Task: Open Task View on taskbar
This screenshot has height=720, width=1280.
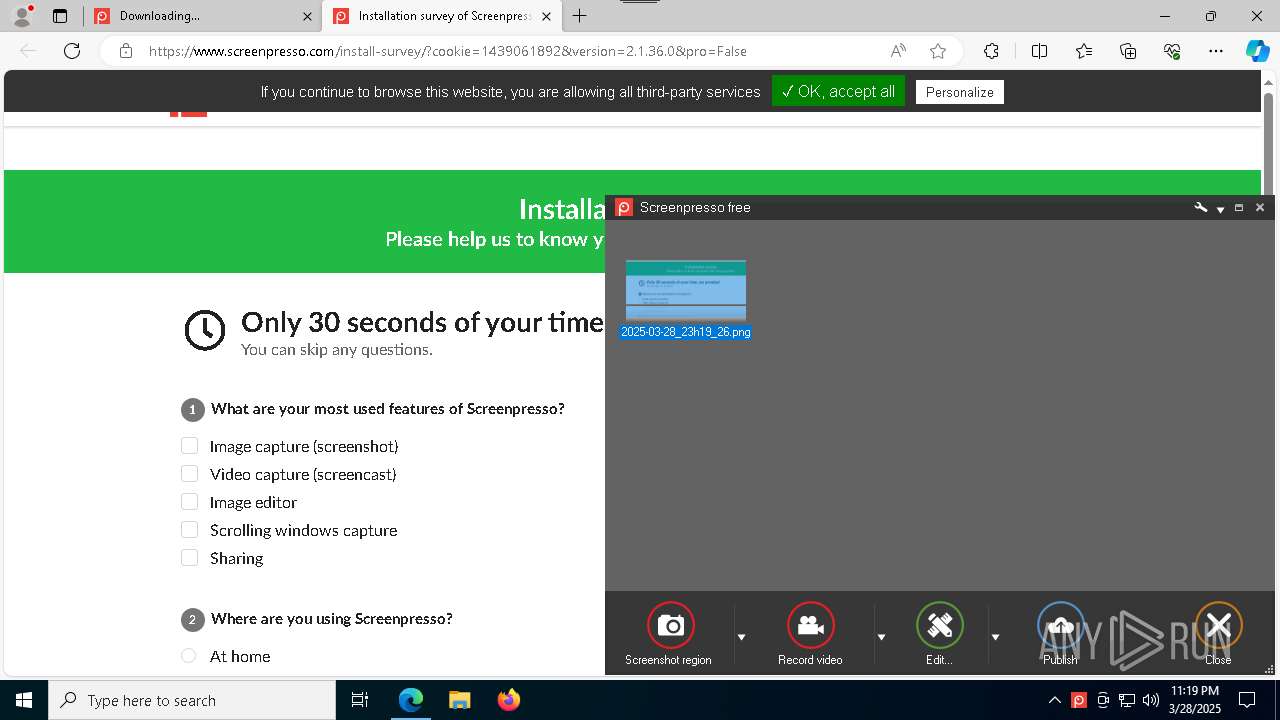Action: pos(360,700)
